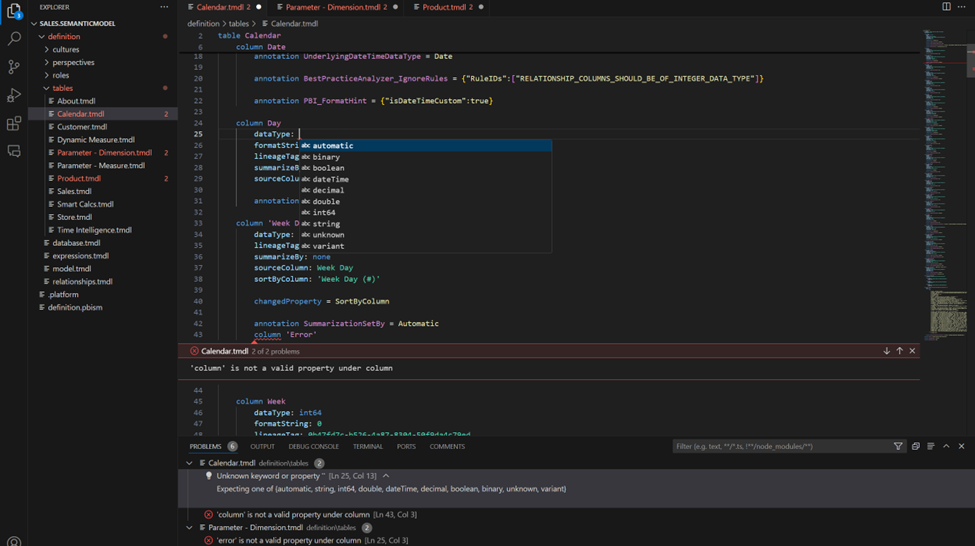The image size is (975, 546).
Task: Go to next problem with down arrow
Action: (886, 351)
